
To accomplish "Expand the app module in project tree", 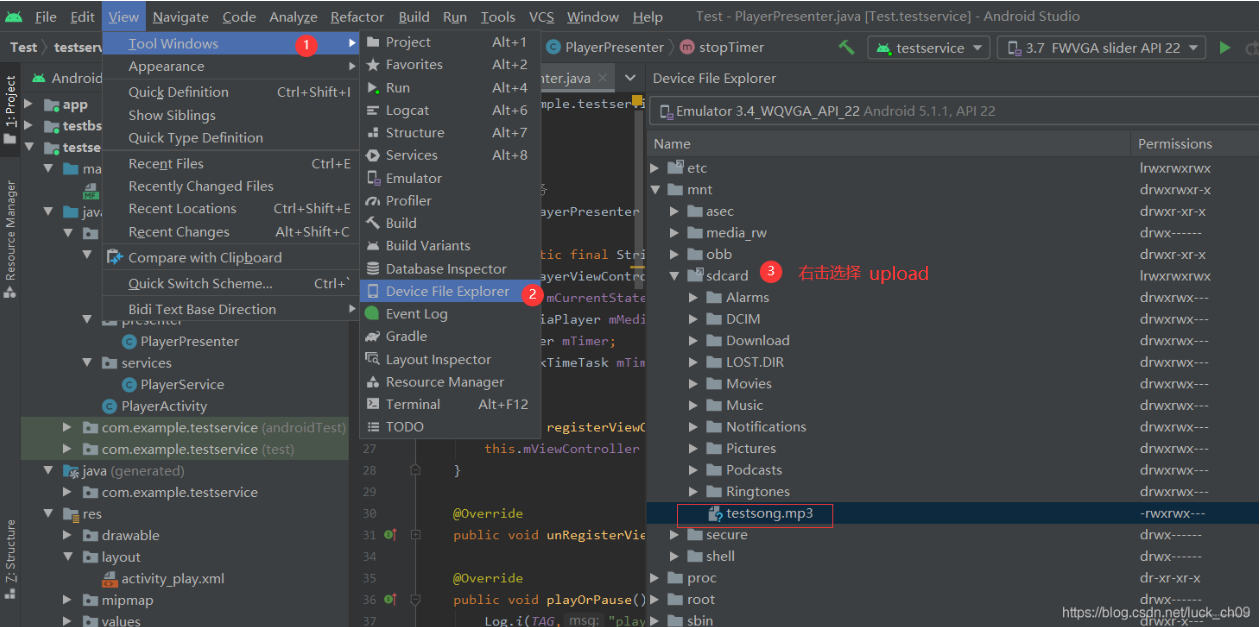I will (29, 104).
